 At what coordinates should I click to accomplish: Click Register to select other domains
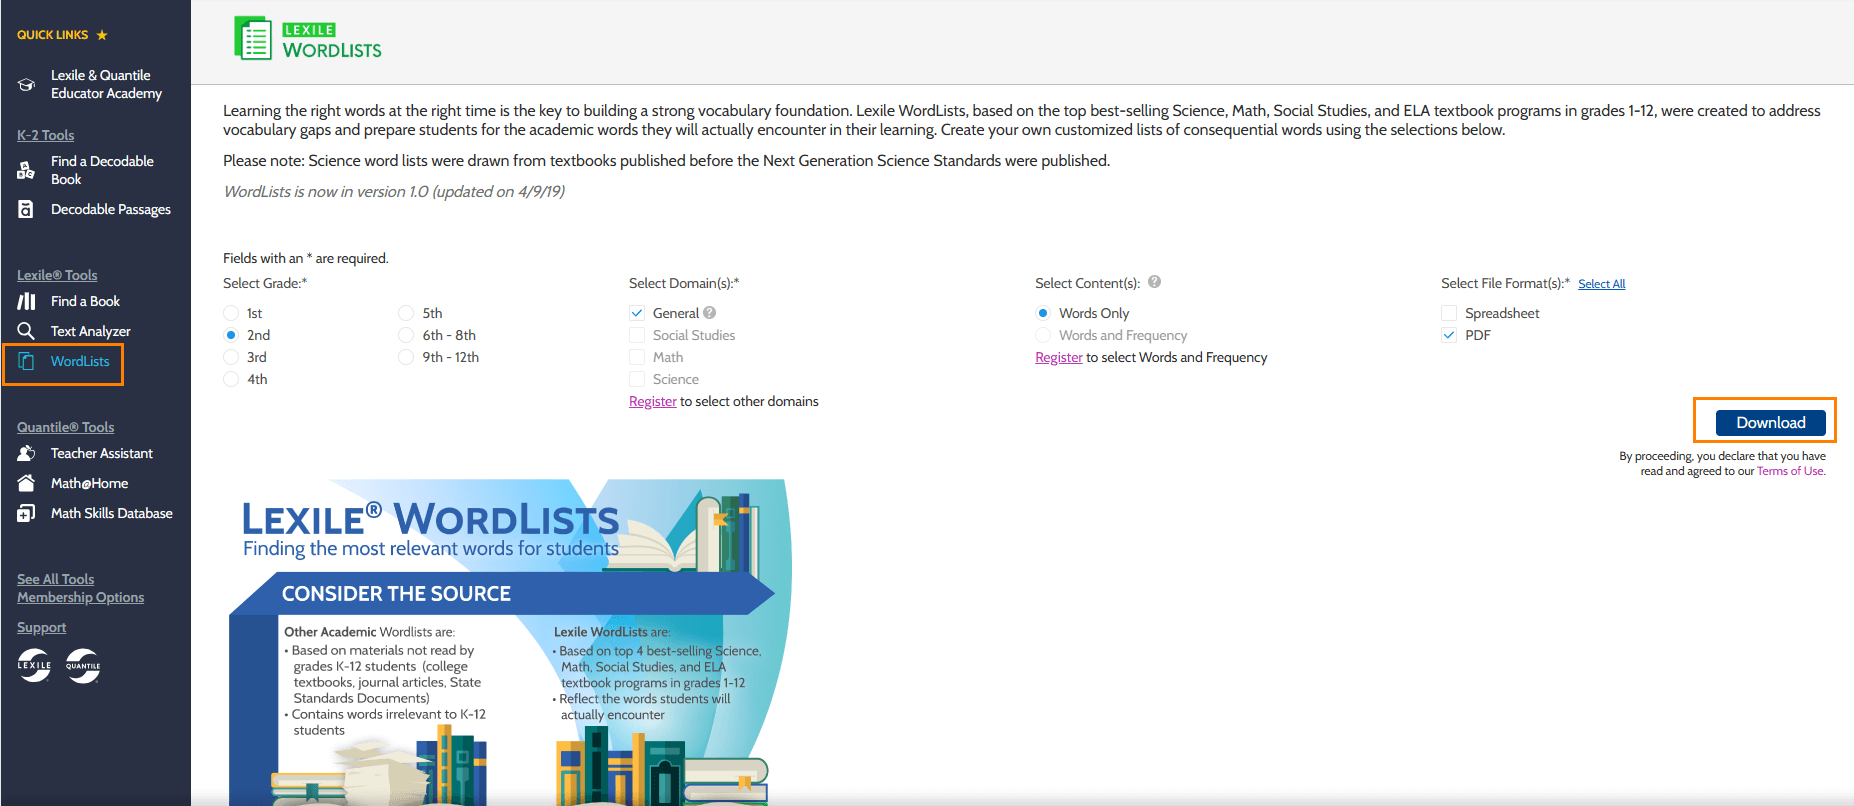(652, 401)
